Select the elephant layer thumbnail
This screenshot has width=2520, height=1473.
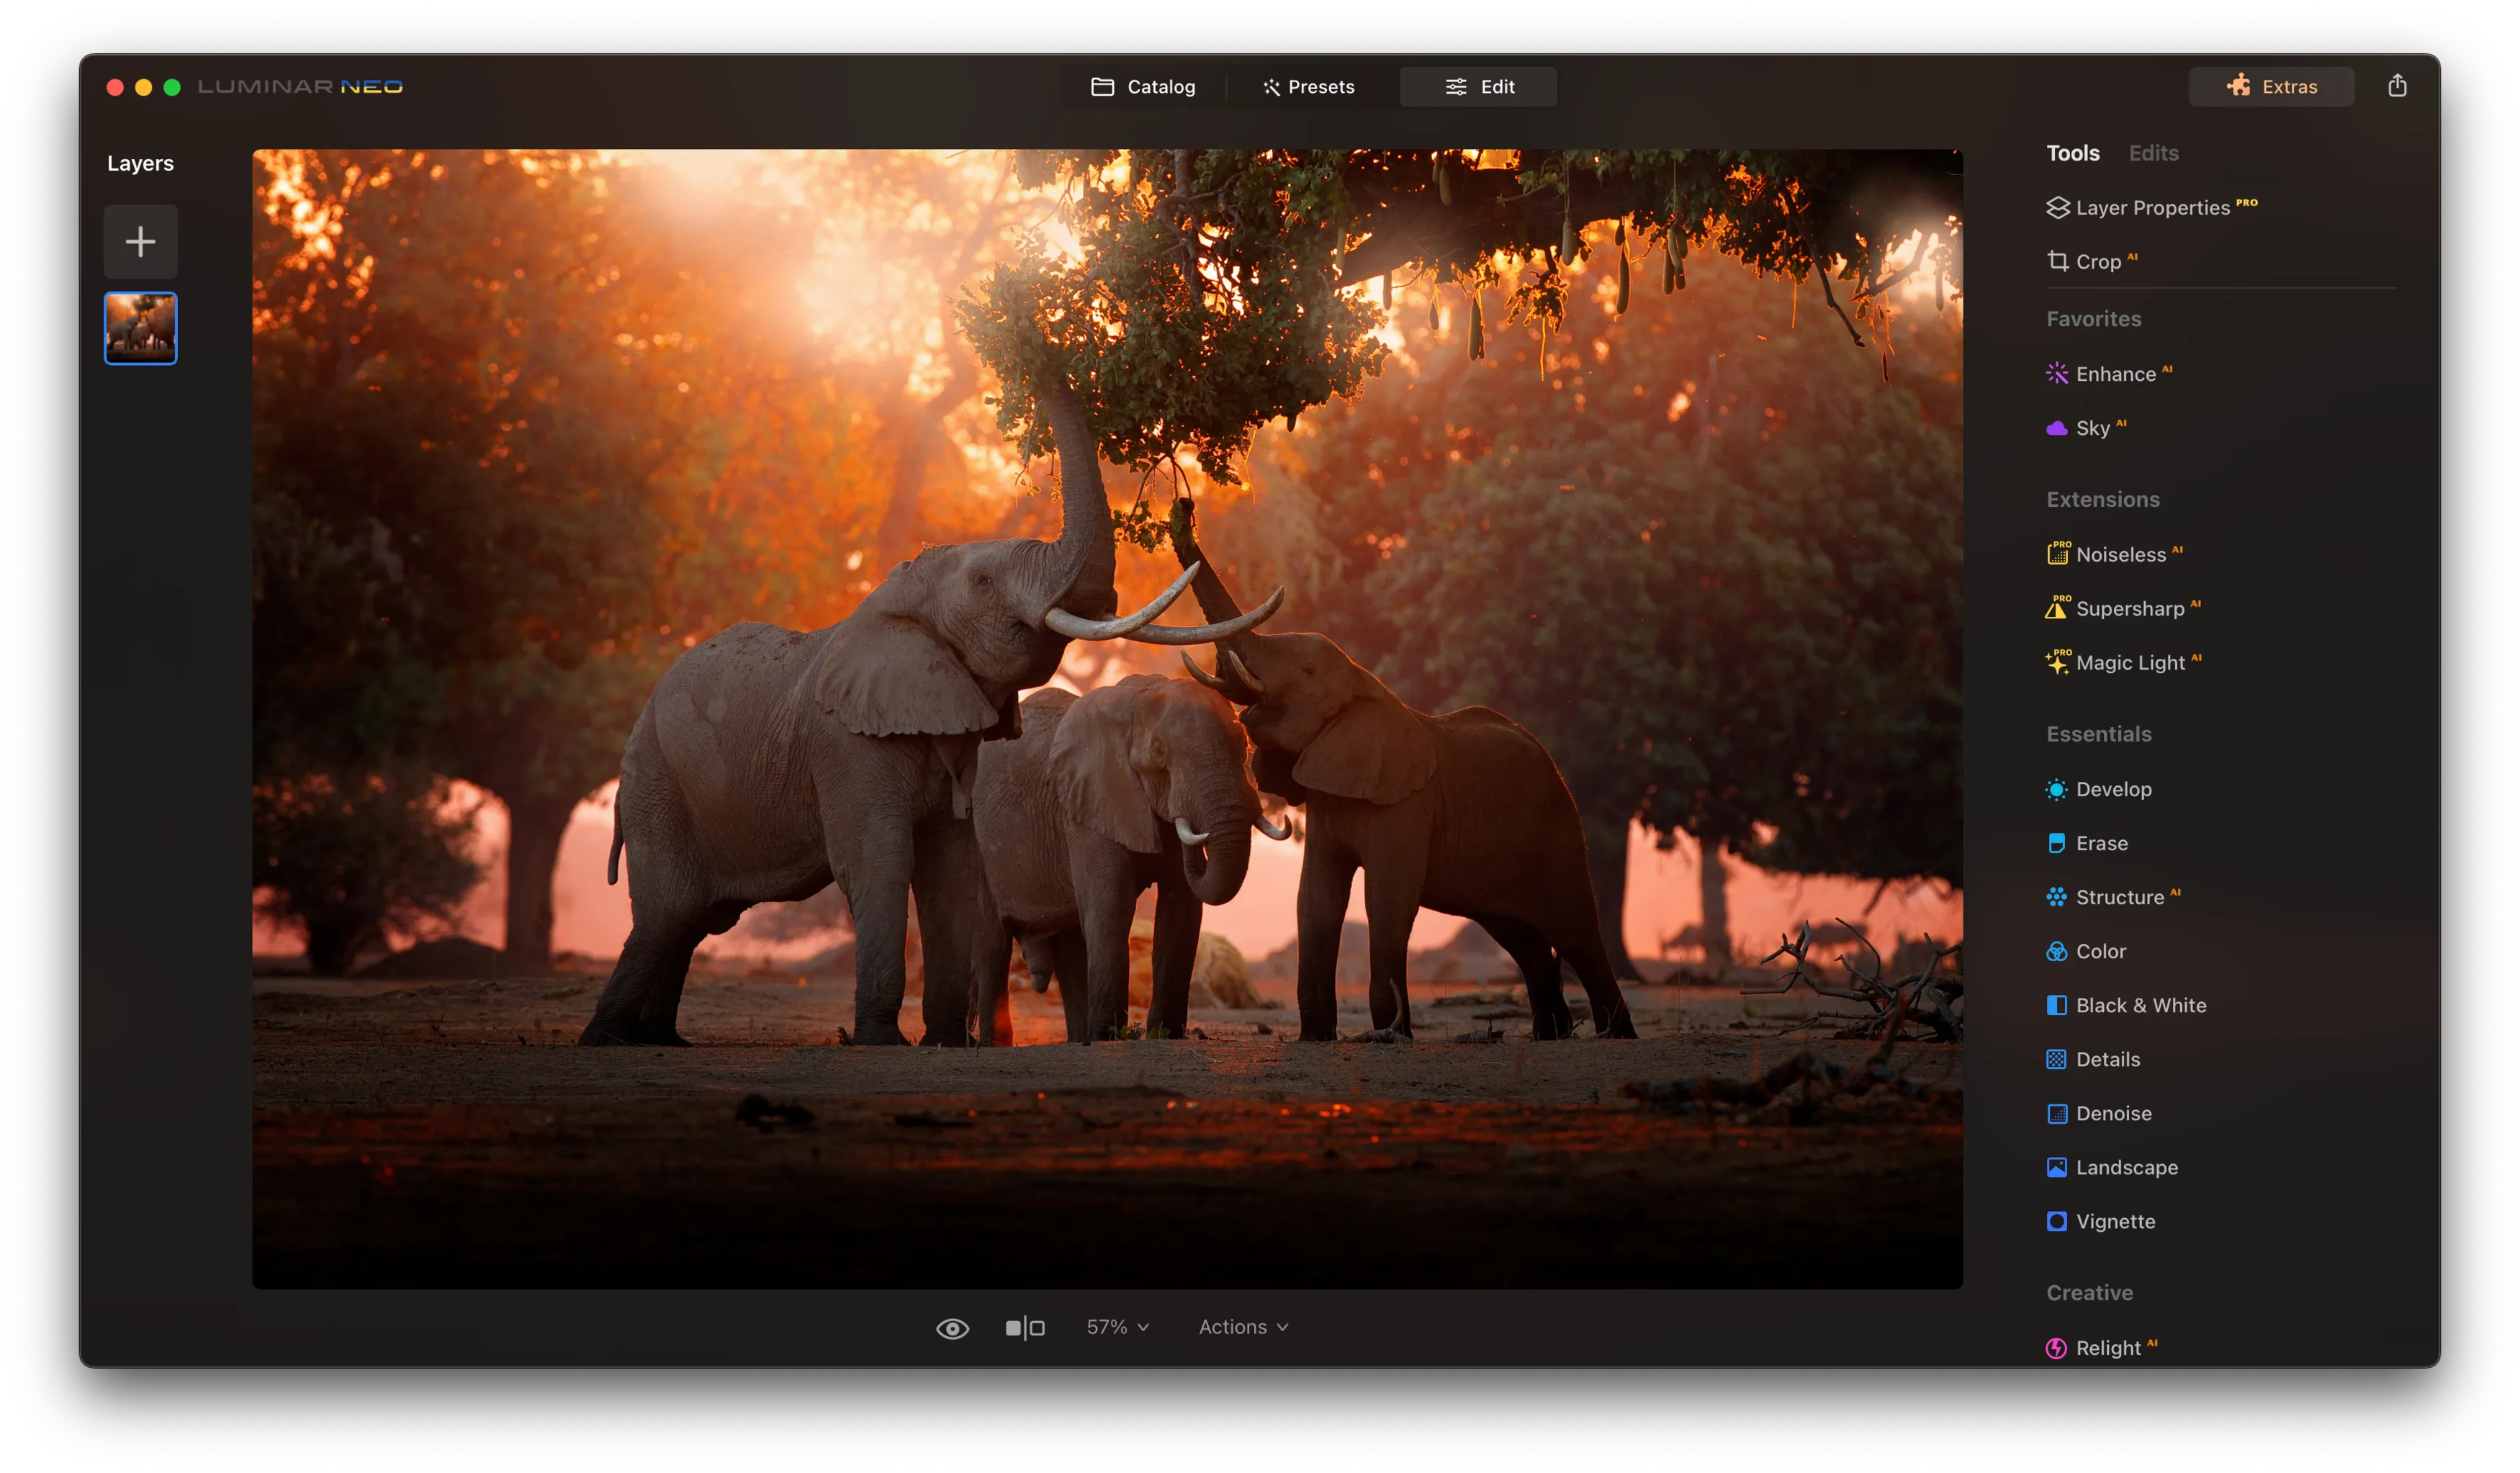tap(141, 328)
